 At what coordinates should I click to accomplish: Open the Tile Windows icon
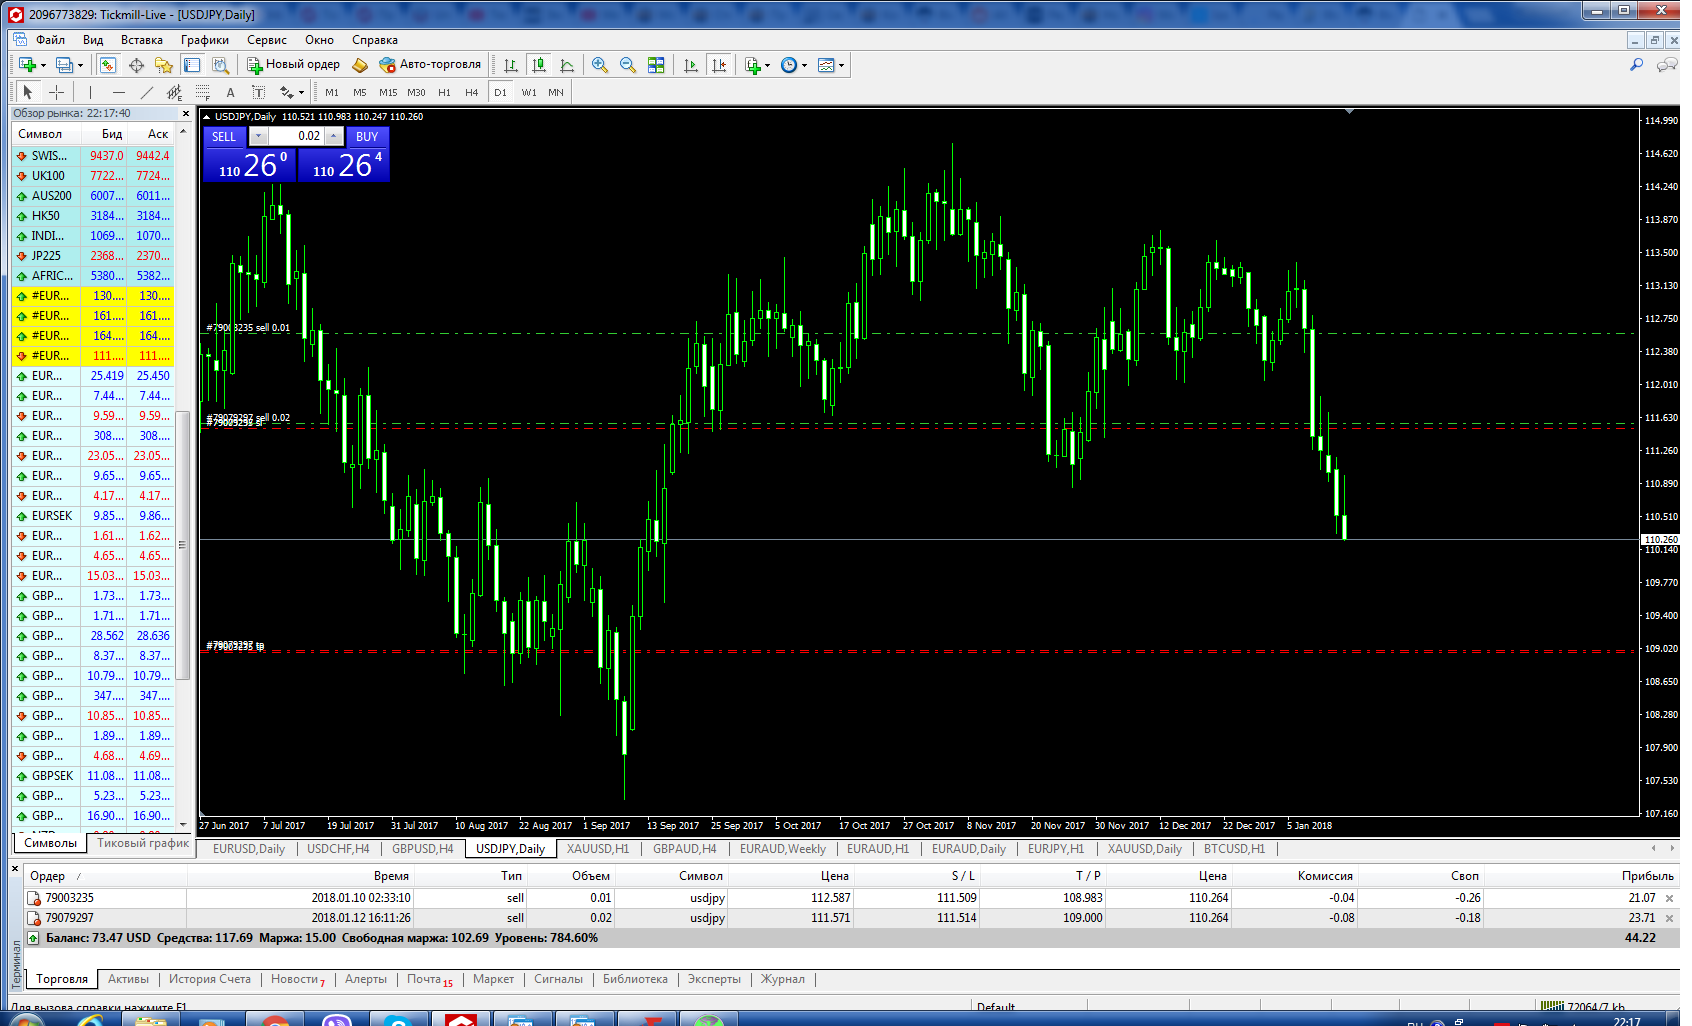656,65
